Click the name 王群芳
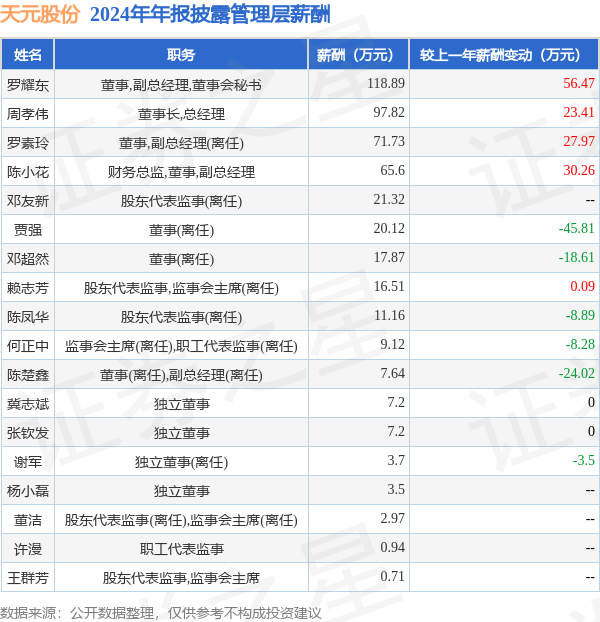The width and height of the screenshot is (600, 622). pyautogui.click(x=28, y=578)
